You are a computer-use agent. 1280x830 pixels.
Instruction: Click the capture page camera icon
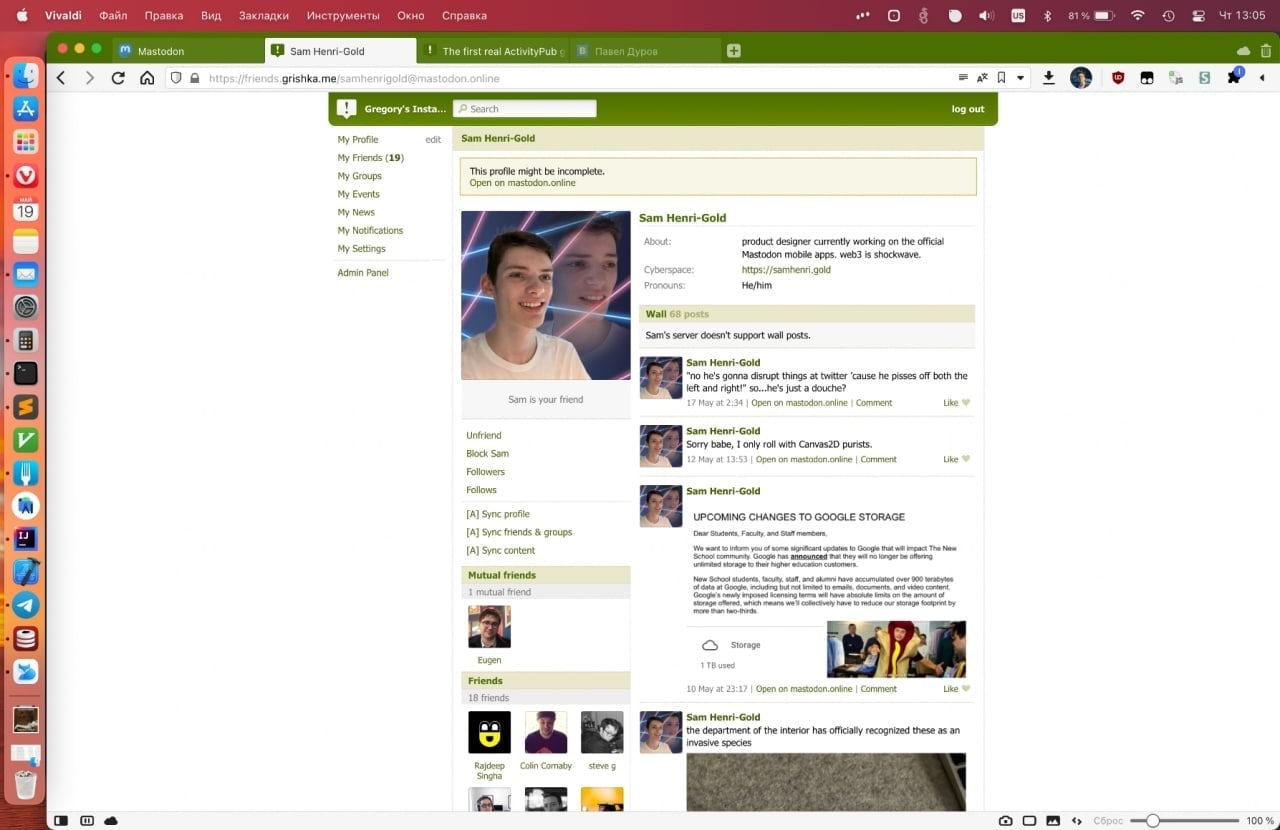click(x=1005, y=820)
